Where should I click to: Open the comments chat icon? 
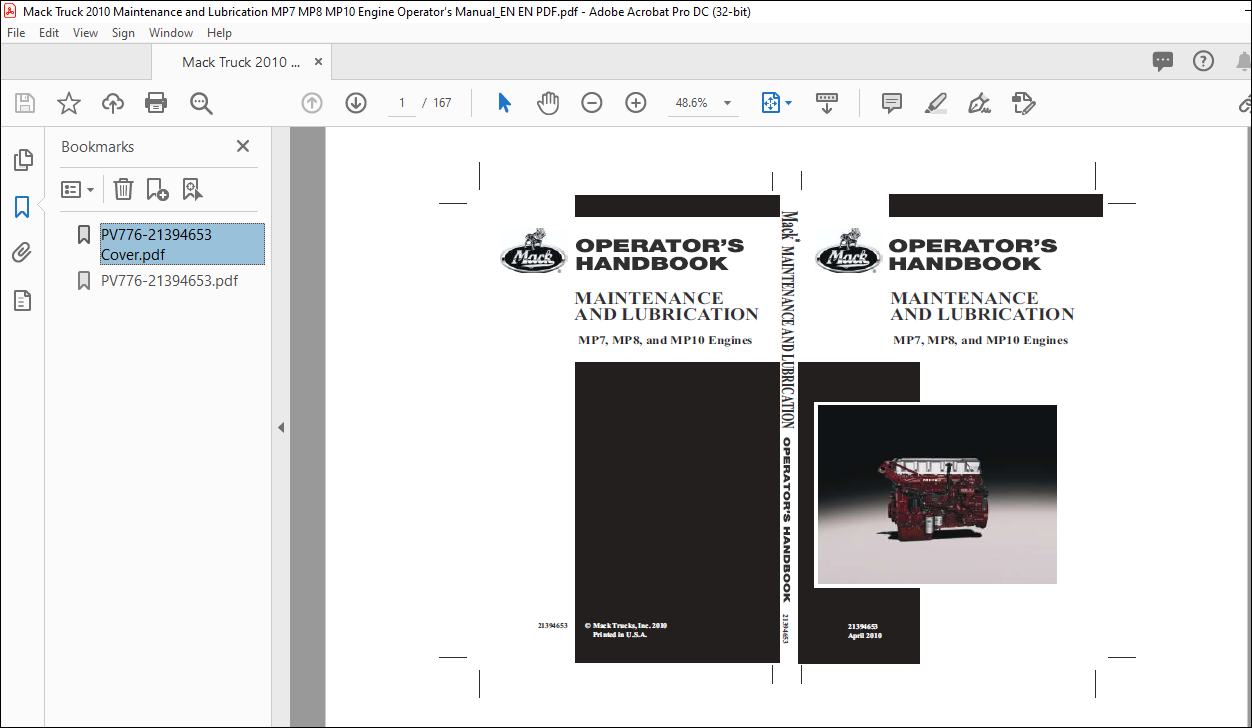pyautogui.click(x=1162, y=61)
